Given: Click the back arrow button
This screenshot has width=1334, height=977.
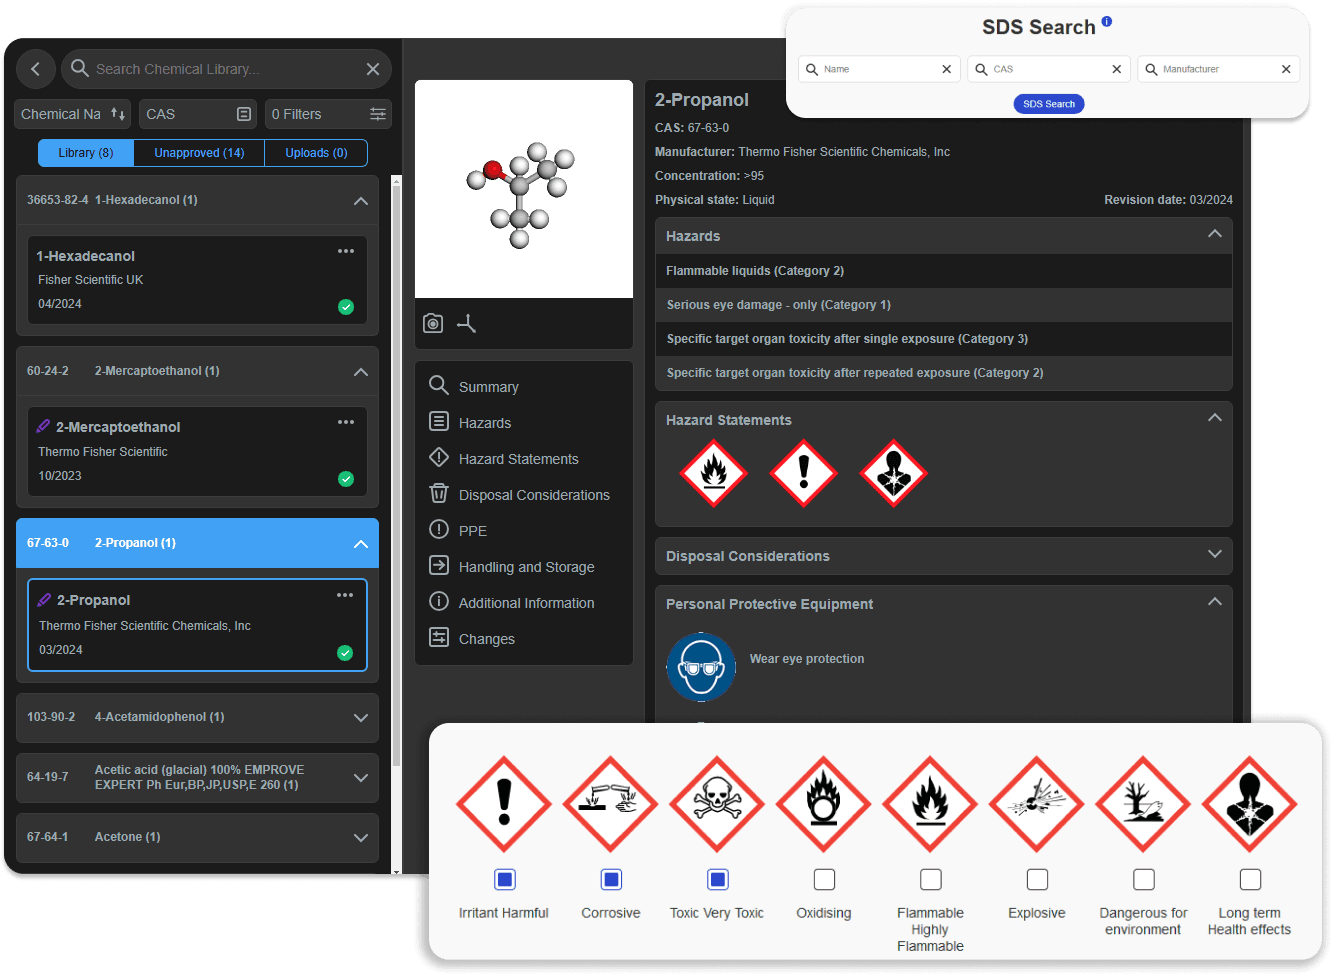Looking at the screenshot, I should point(36,69).
